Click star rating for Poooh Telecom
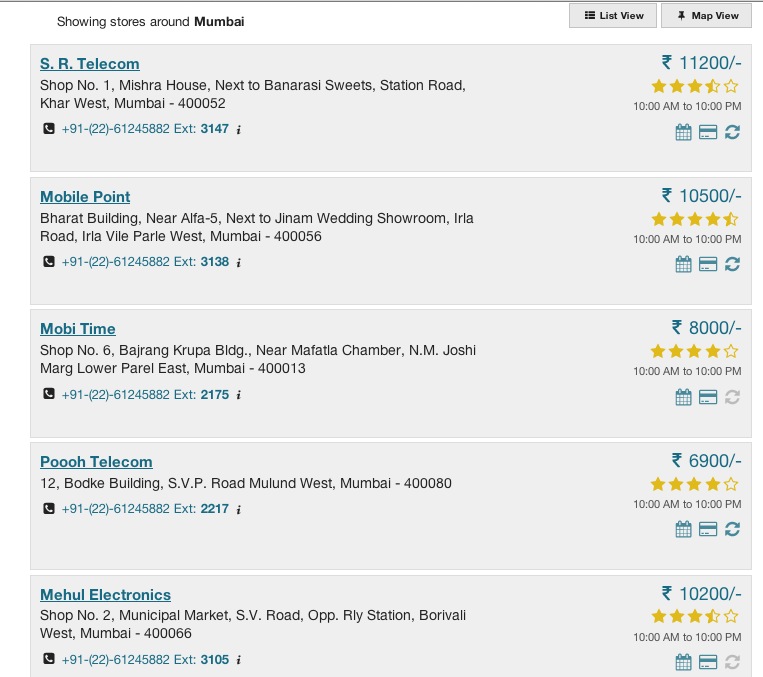763x677 pixels. tap(695, 484)
